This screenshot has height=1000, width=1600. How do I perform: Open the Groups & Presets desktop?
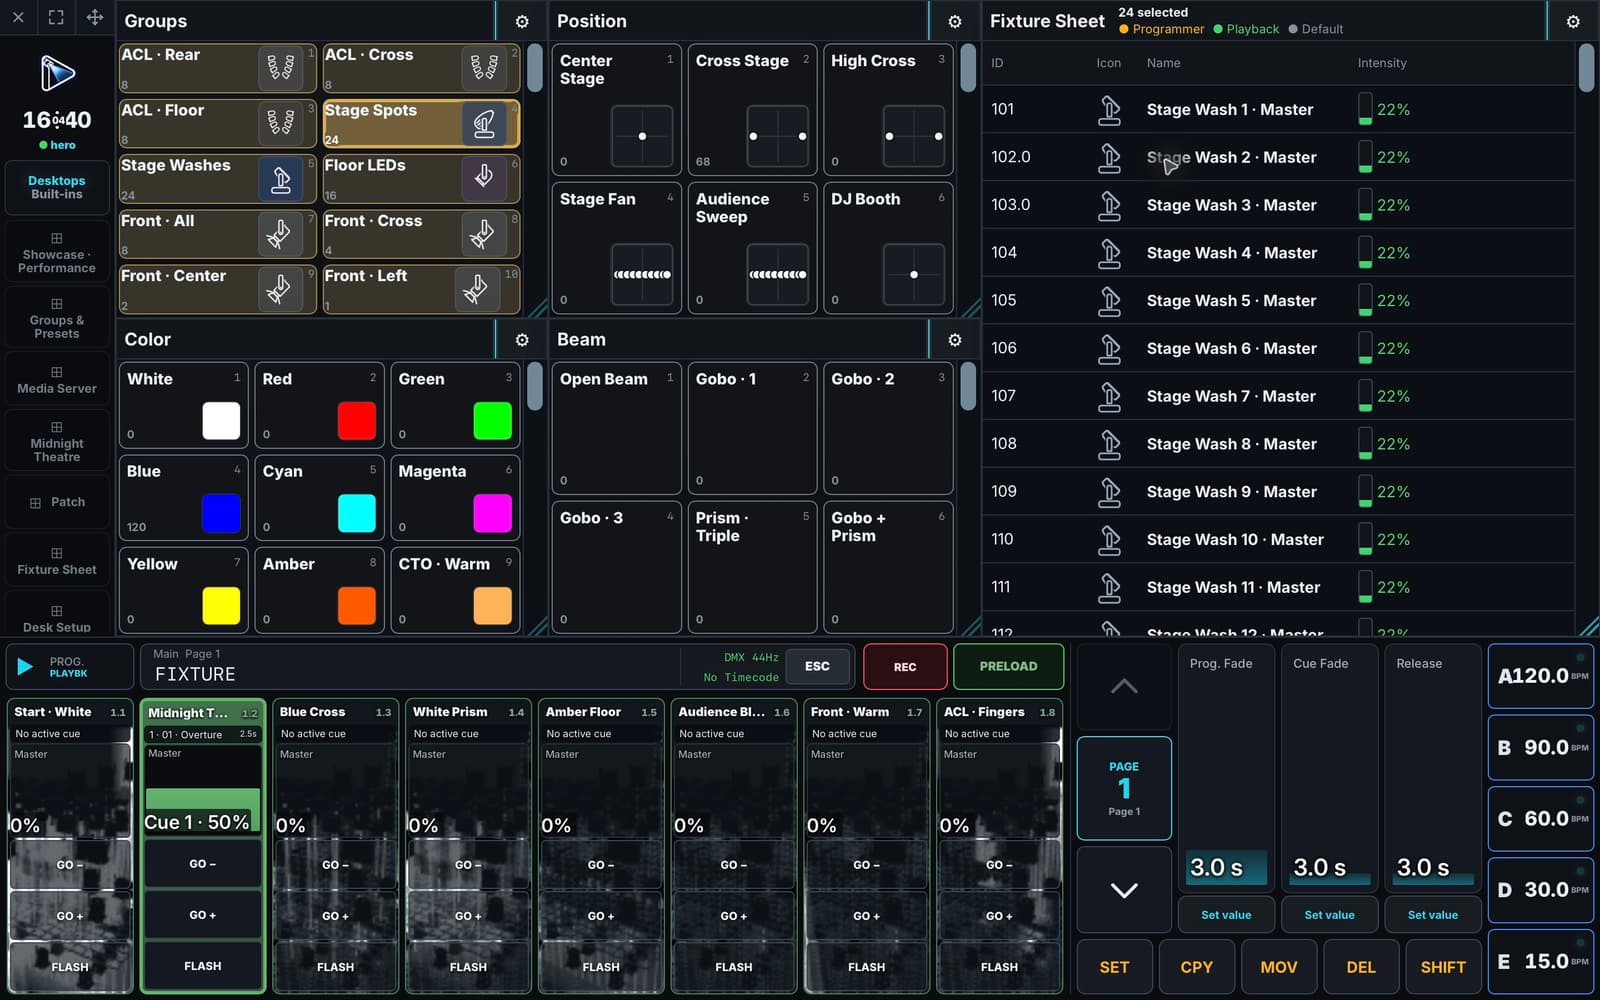click(57, 319)
